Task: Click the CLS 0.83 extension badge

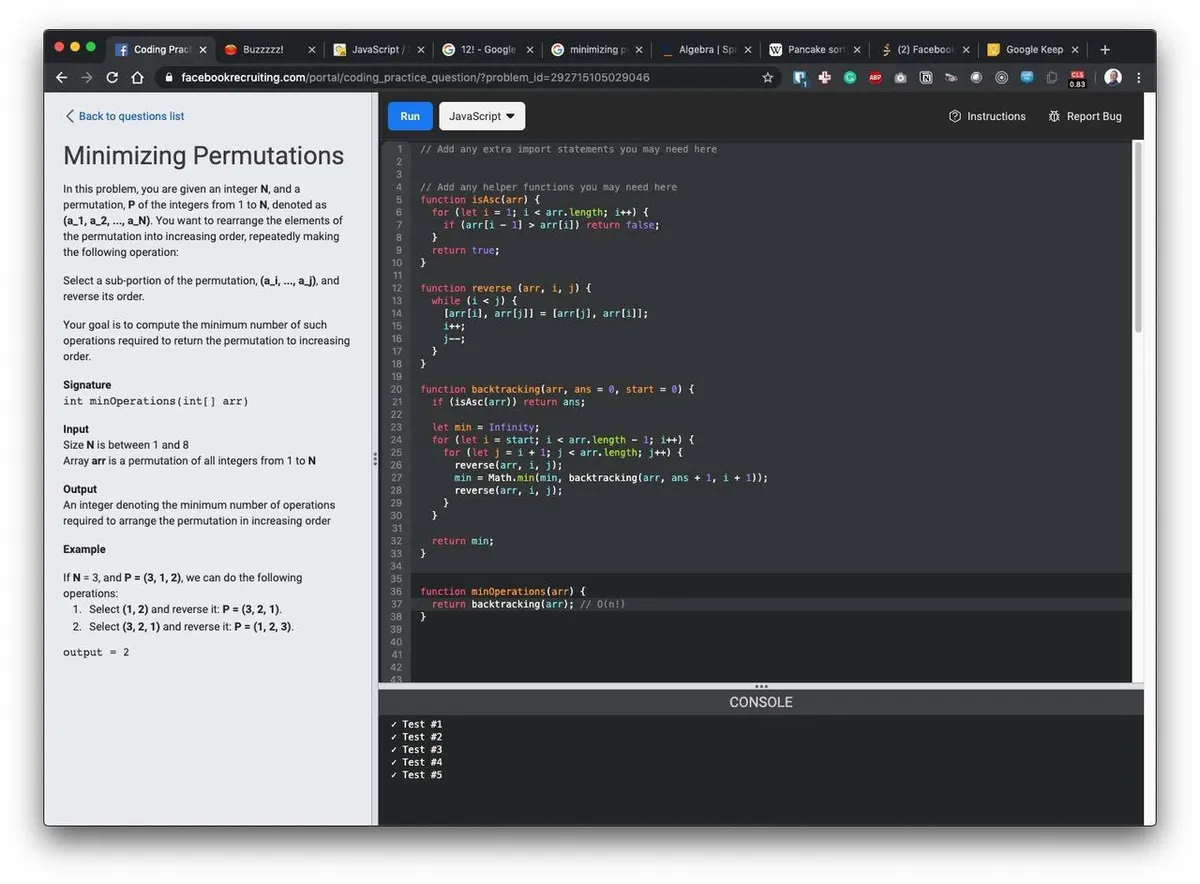Action: 1077,78
